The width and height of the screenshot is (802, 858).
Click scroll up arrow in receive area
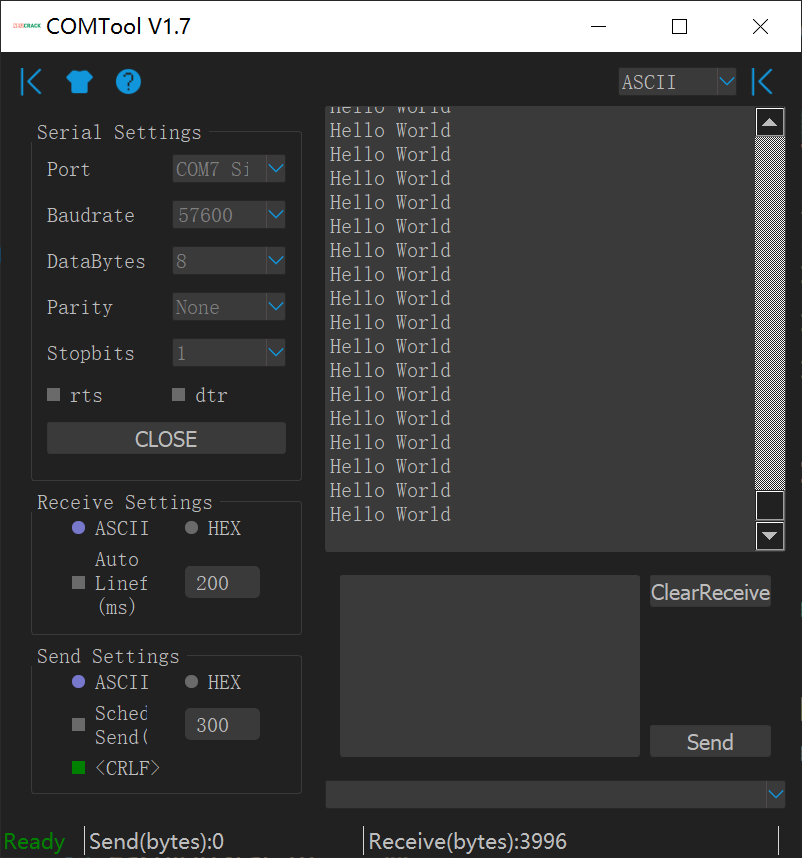pos(769,123)
